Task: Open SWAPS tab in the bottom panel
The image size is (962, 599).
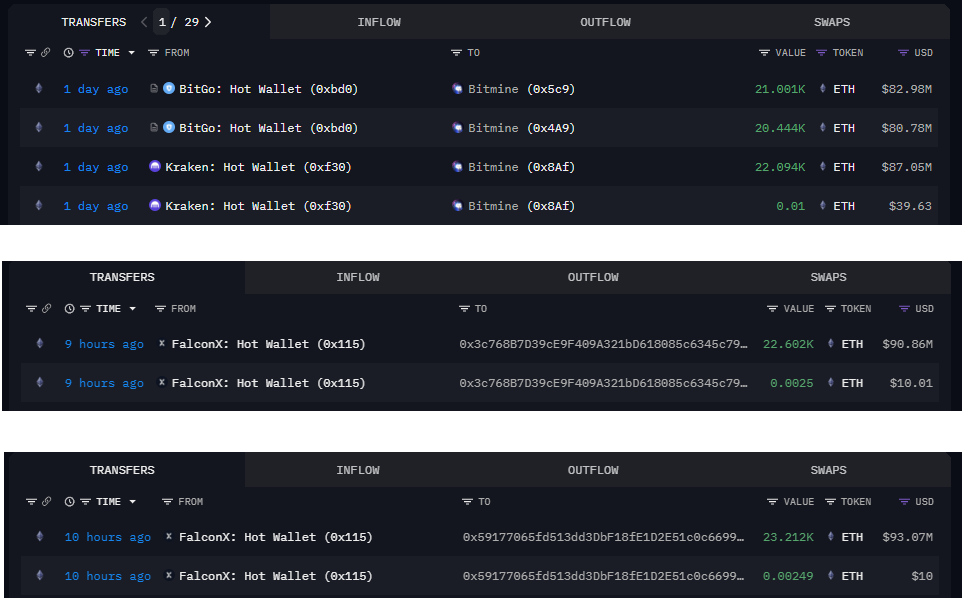Action: [x=828, y=470]
